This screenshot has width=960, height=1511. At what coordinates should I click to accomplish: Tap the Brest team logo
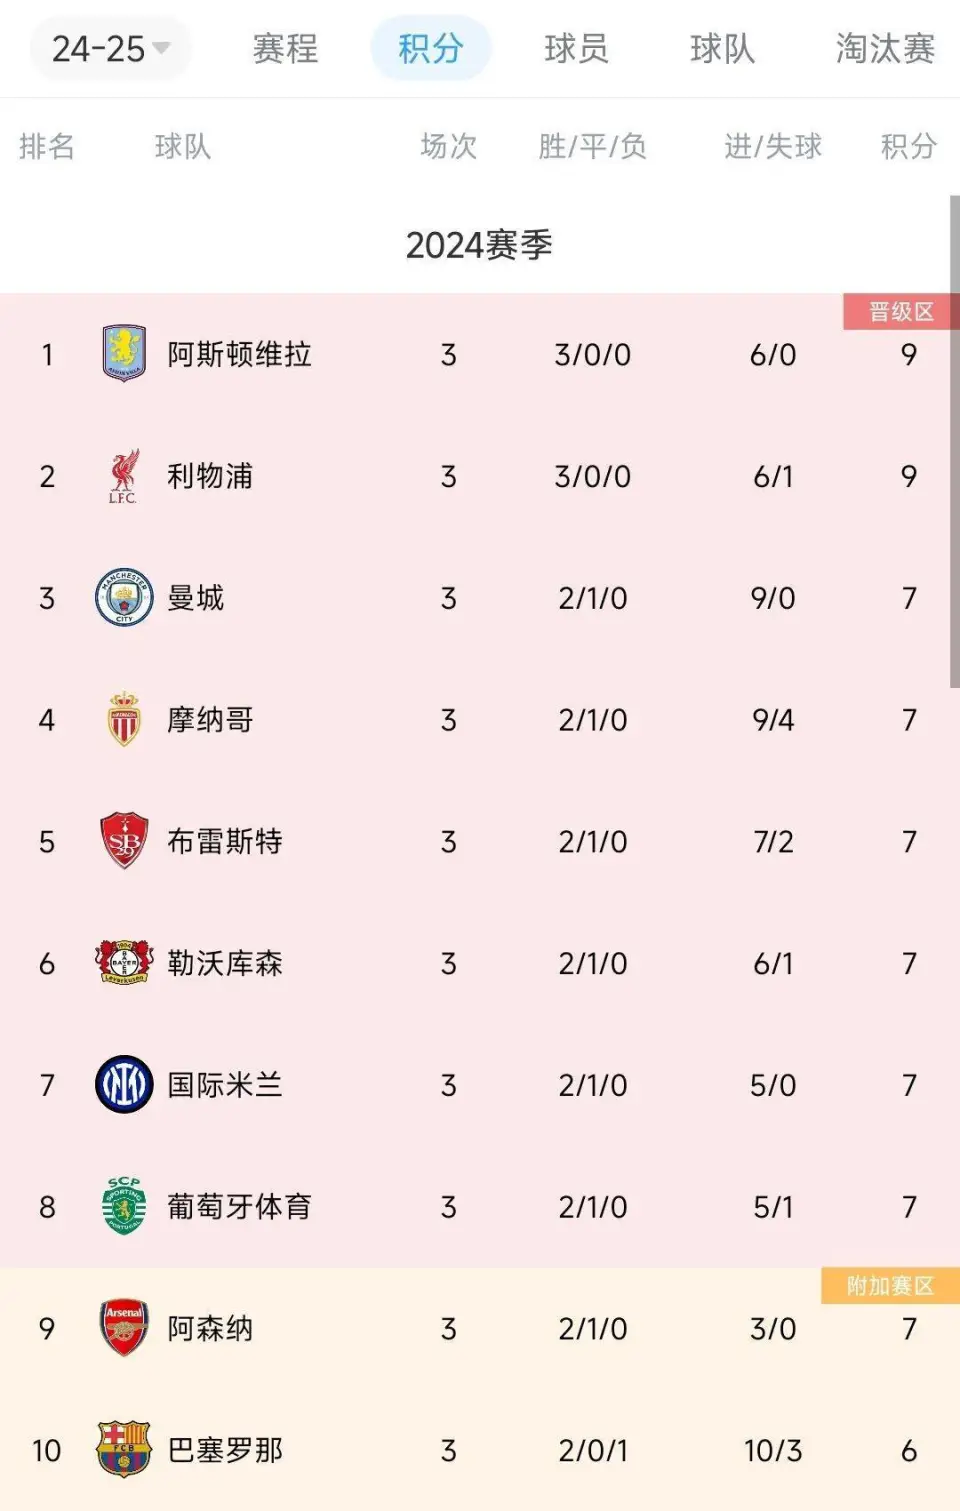click(x=124, y=841)
